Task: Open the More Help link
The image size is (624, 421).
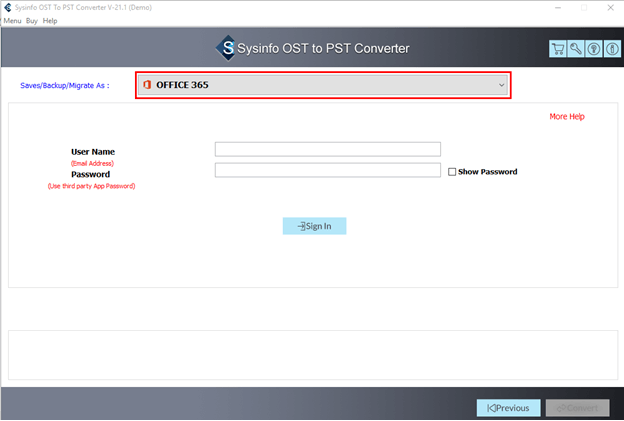Action: [567, 117]
